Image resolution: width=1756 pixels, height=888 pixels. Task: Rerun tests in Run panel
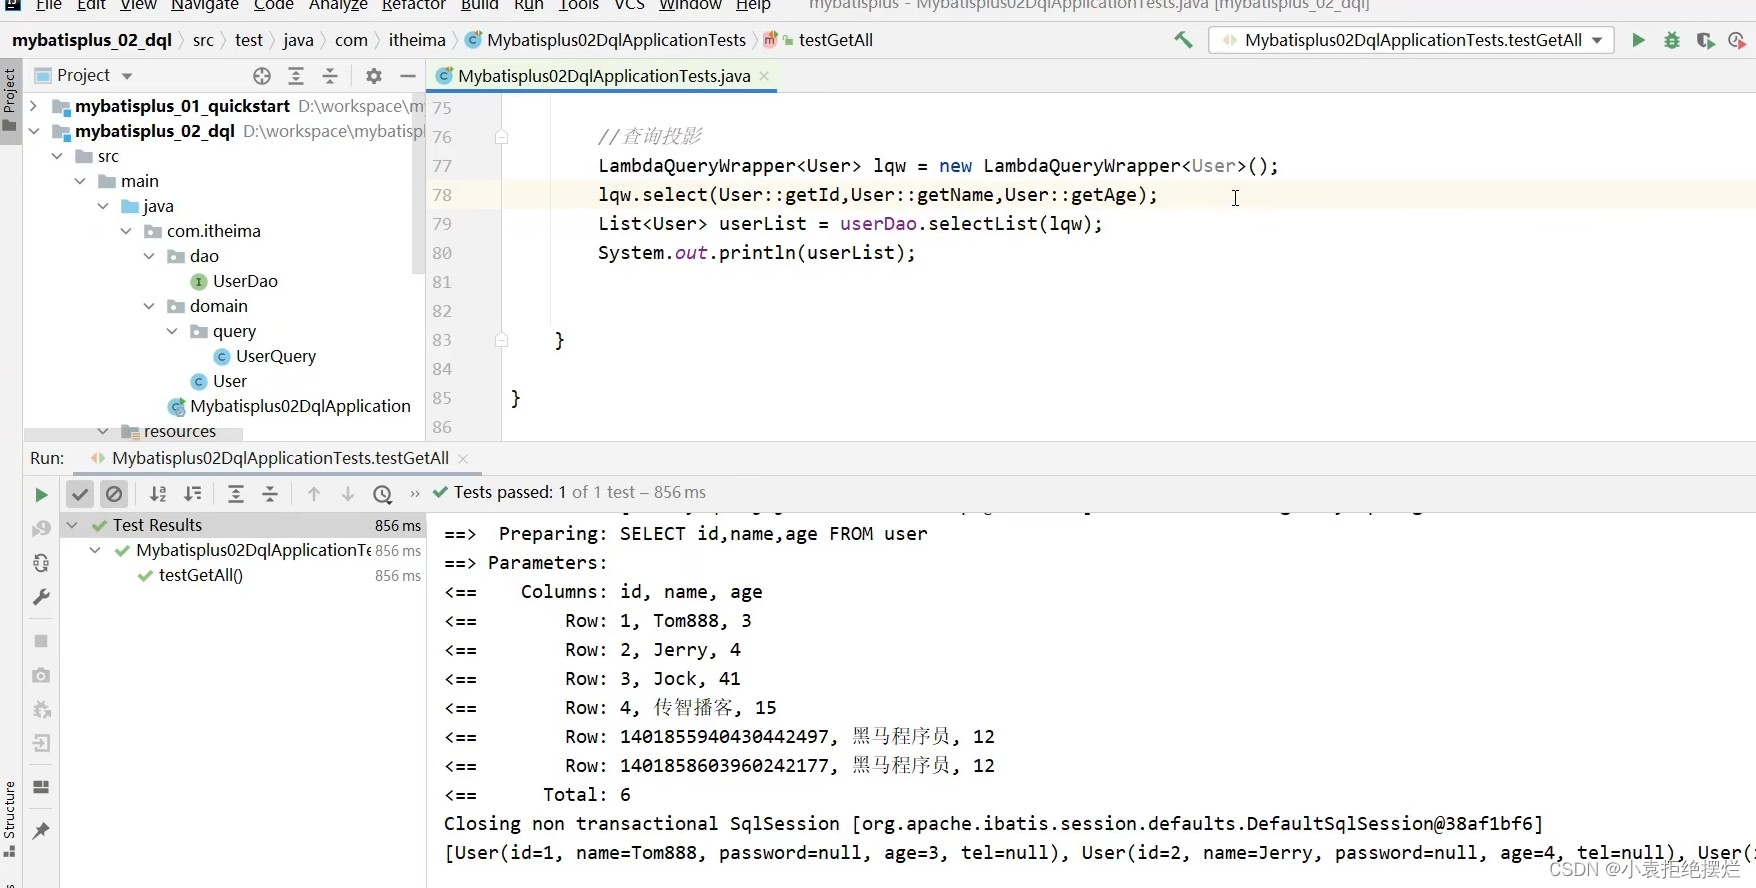point(41,494)
